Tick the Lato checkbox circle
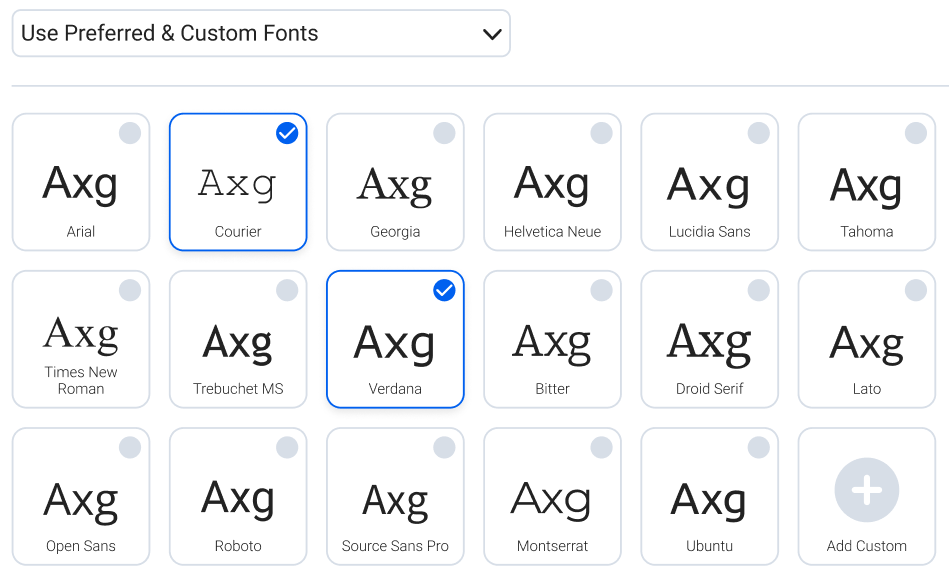The image size is (949, 578). pyautogui.click(x=916, y=291)
